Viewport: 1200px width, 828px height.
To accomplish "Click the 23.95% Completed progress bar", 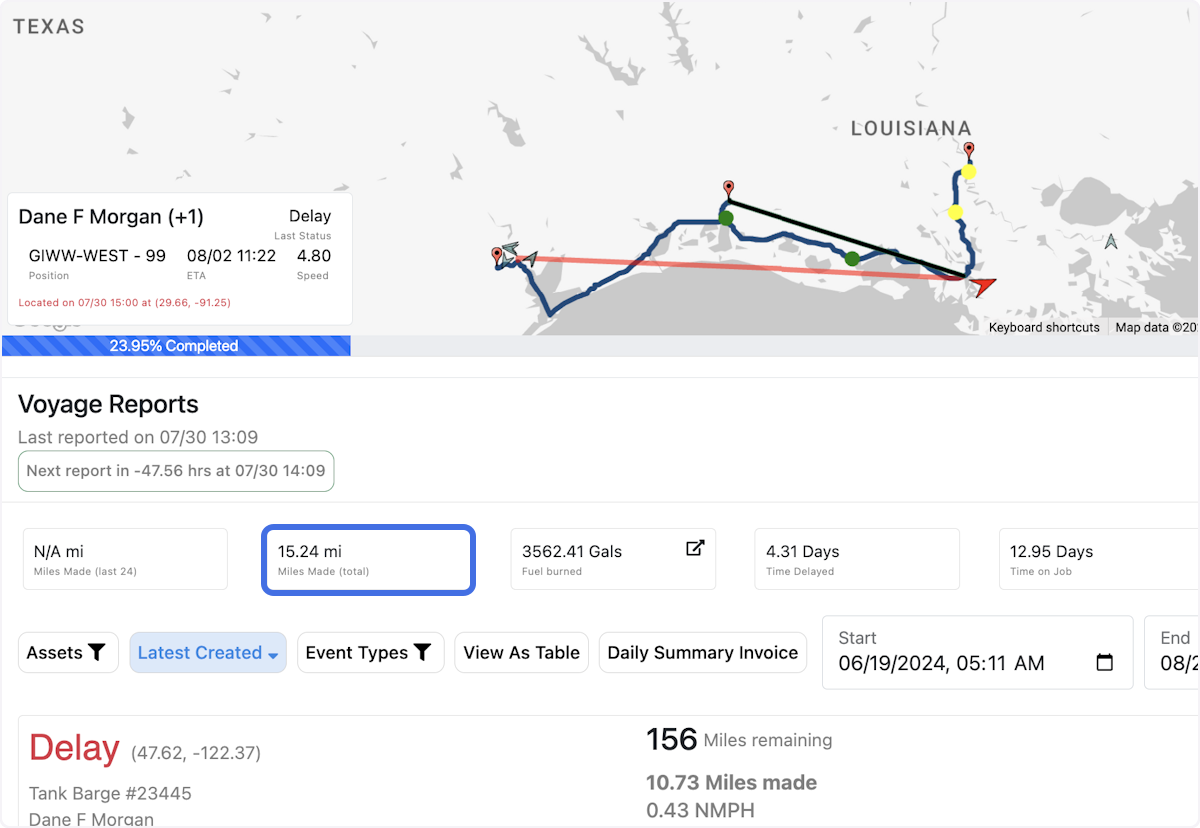I will (176, 346).
